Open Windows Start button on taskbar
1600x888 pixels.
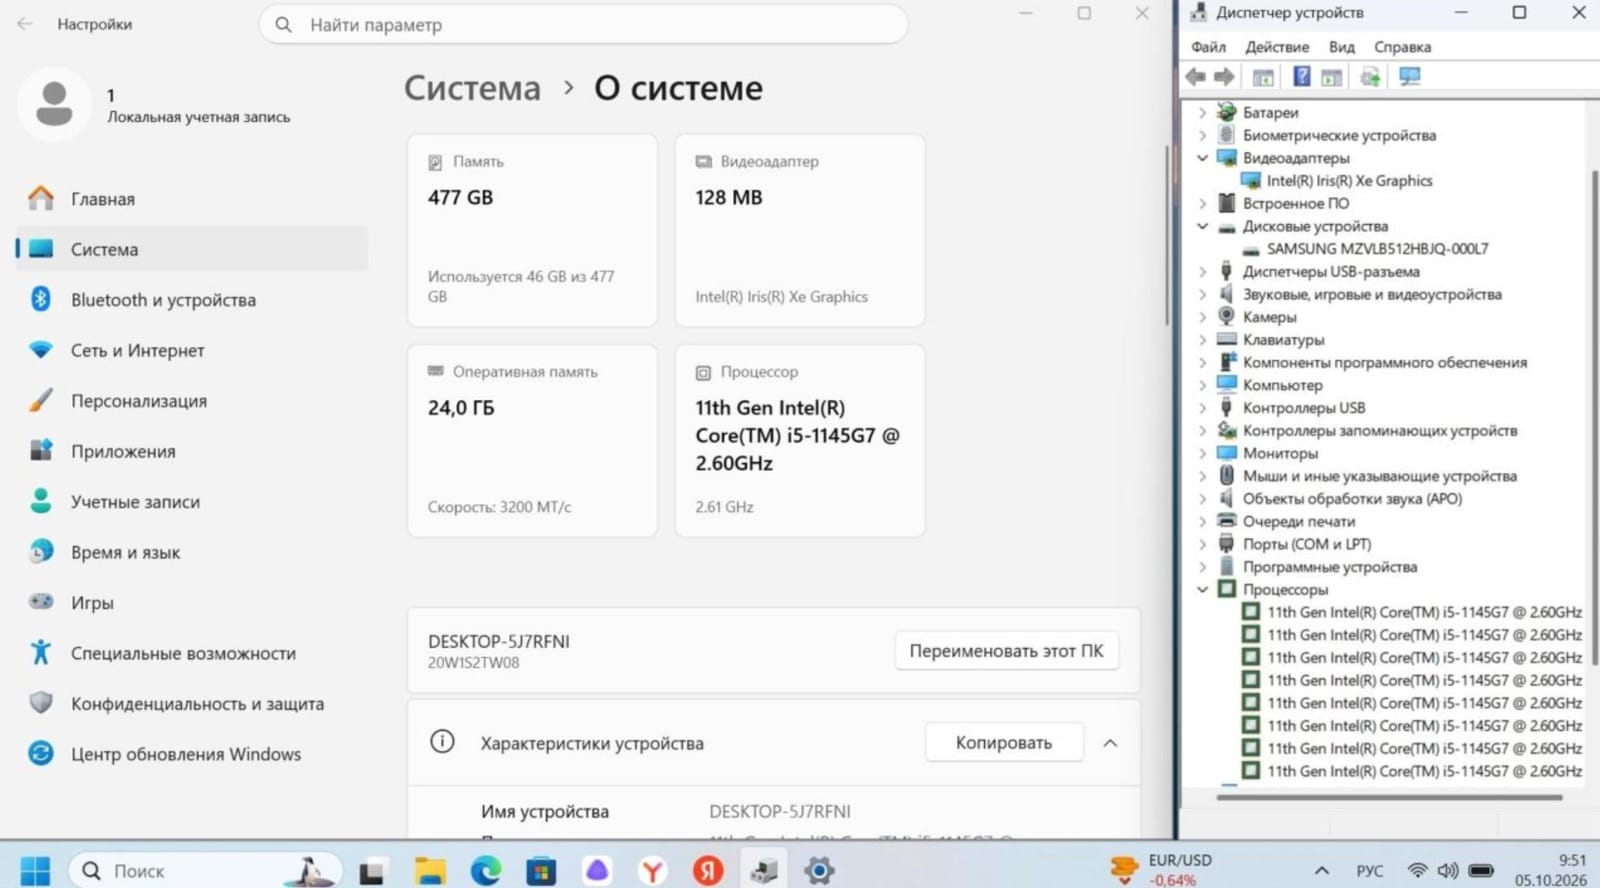coord(35,870)
